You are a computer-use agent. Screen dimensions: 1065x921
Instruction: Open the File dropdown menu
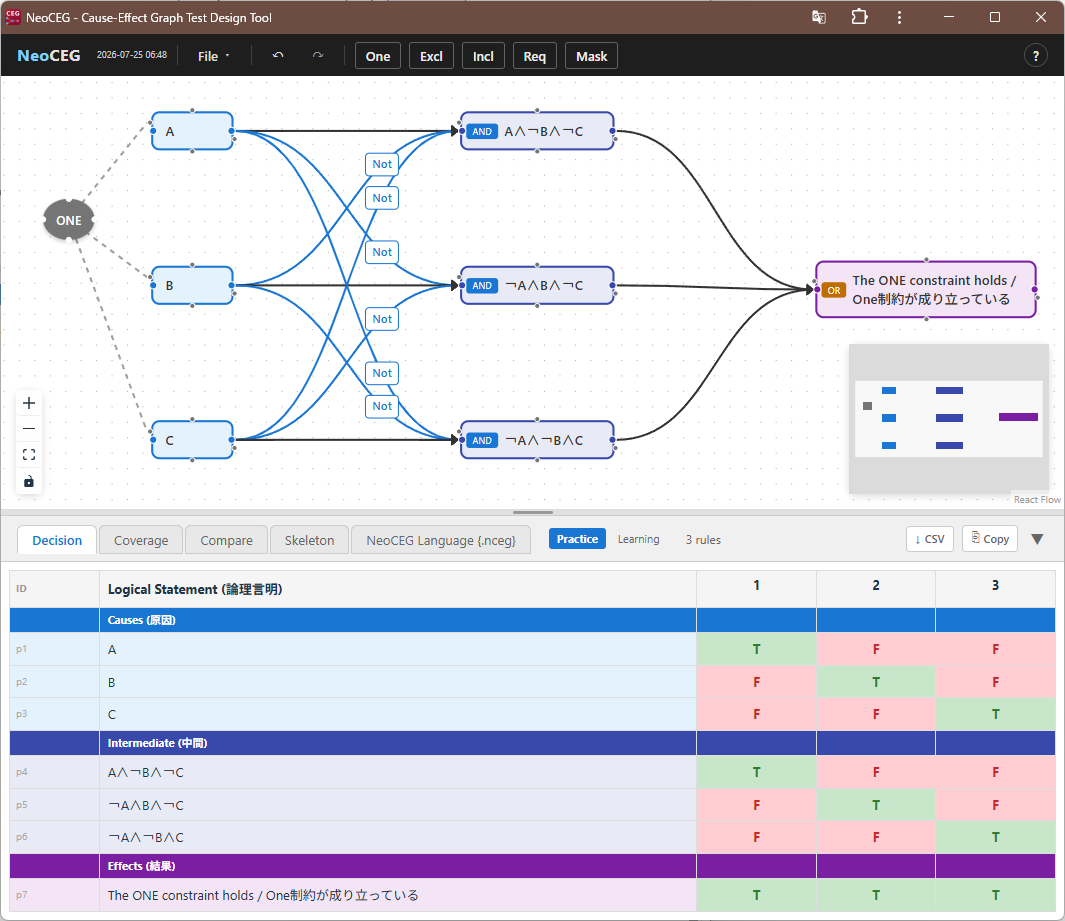[213, 56]
